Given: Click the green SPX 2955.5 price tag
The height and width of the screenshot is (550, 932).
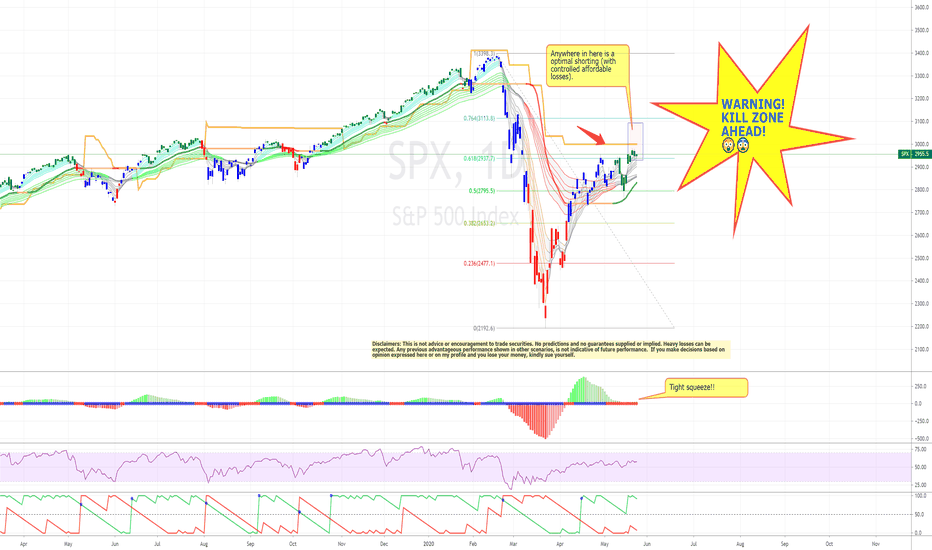Looking at the screenshot, I should click(915, 154).
